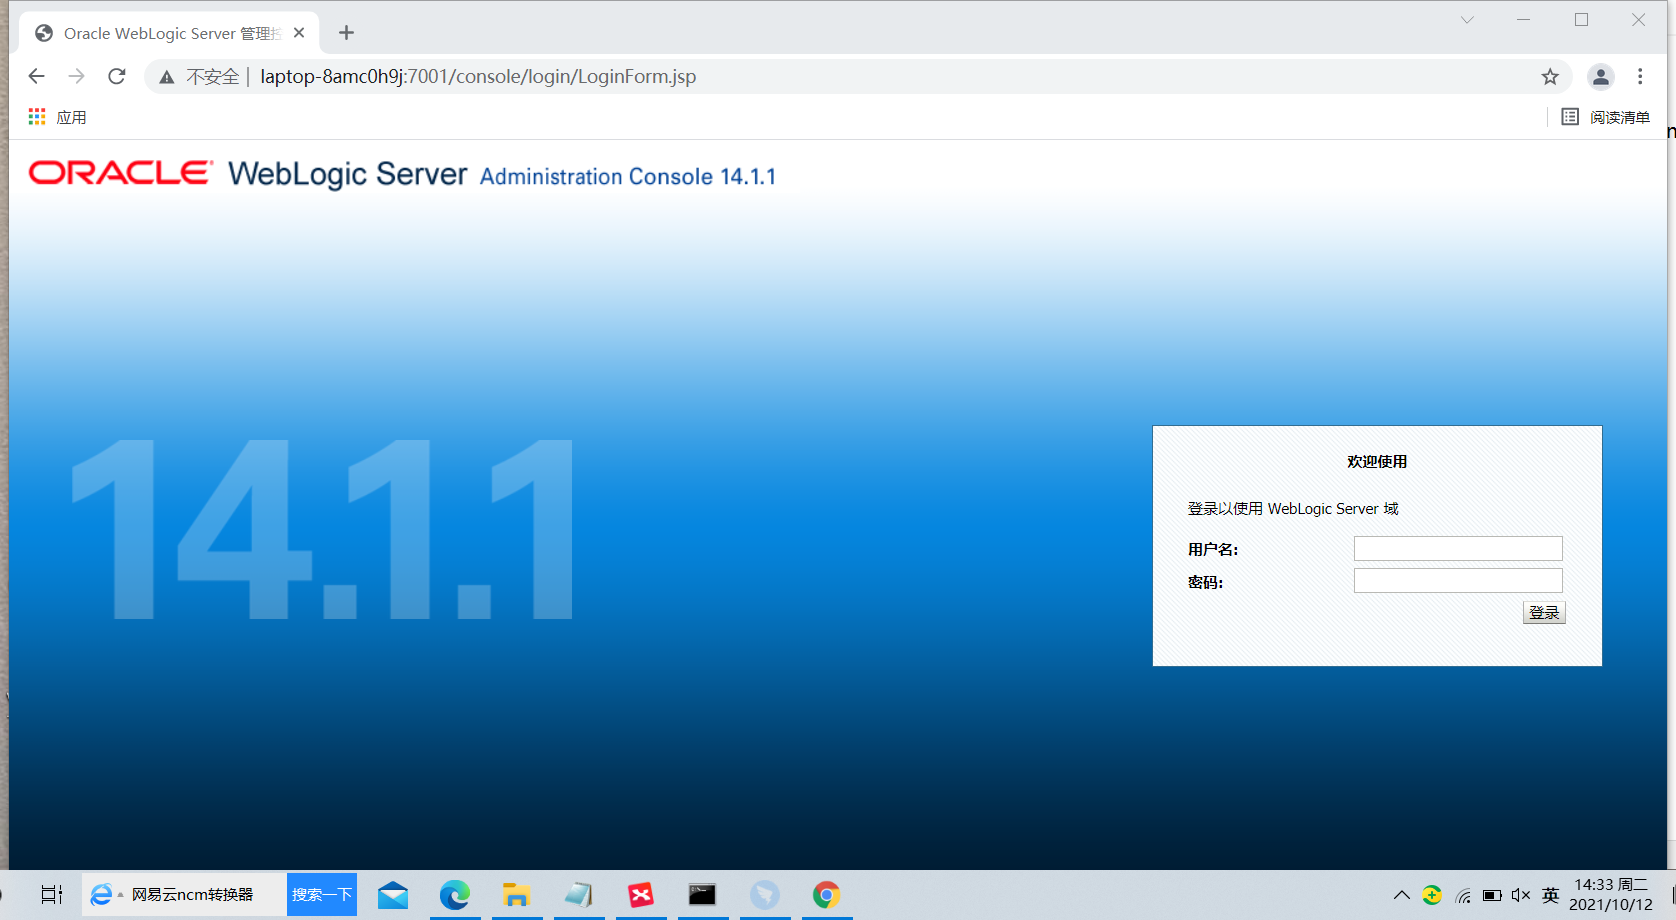
Task: Launch Notepad from the taskbar
Action: click(x=579, y=894)
